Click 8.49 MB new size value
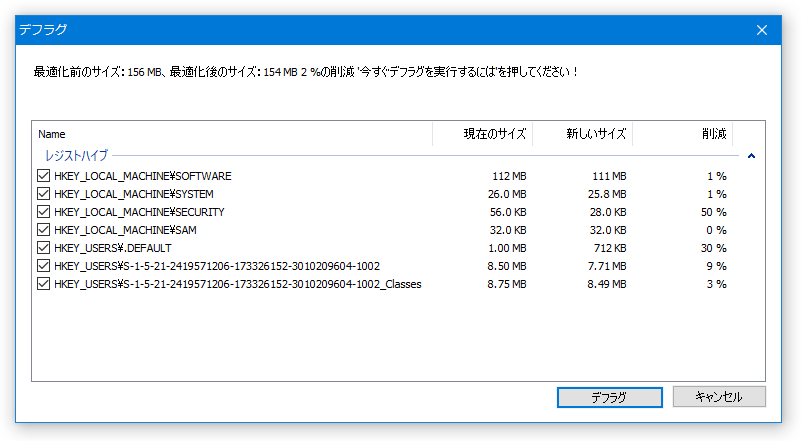801x441 pixels. click(607, 284)
